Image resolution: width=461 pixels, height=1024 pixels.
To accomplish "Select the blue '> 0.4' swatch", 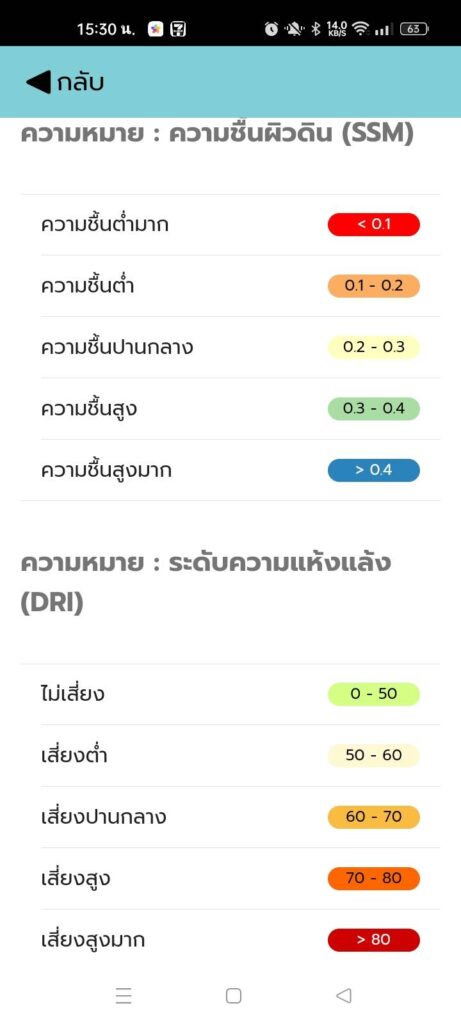I will coord(374,470).
